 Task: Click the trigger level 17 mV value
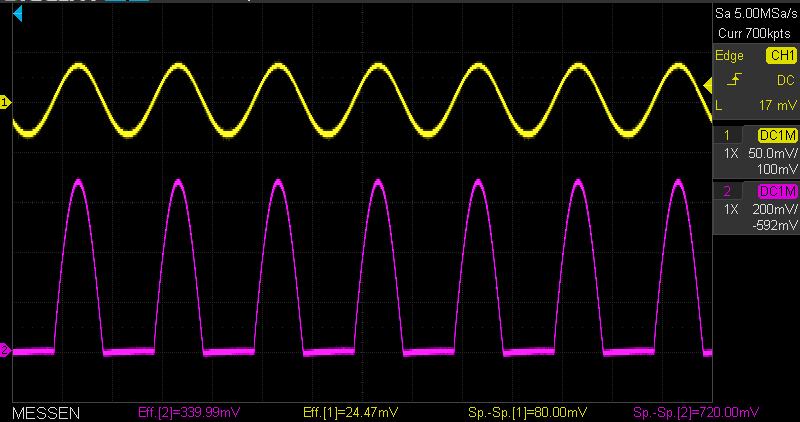click(778, 105)
